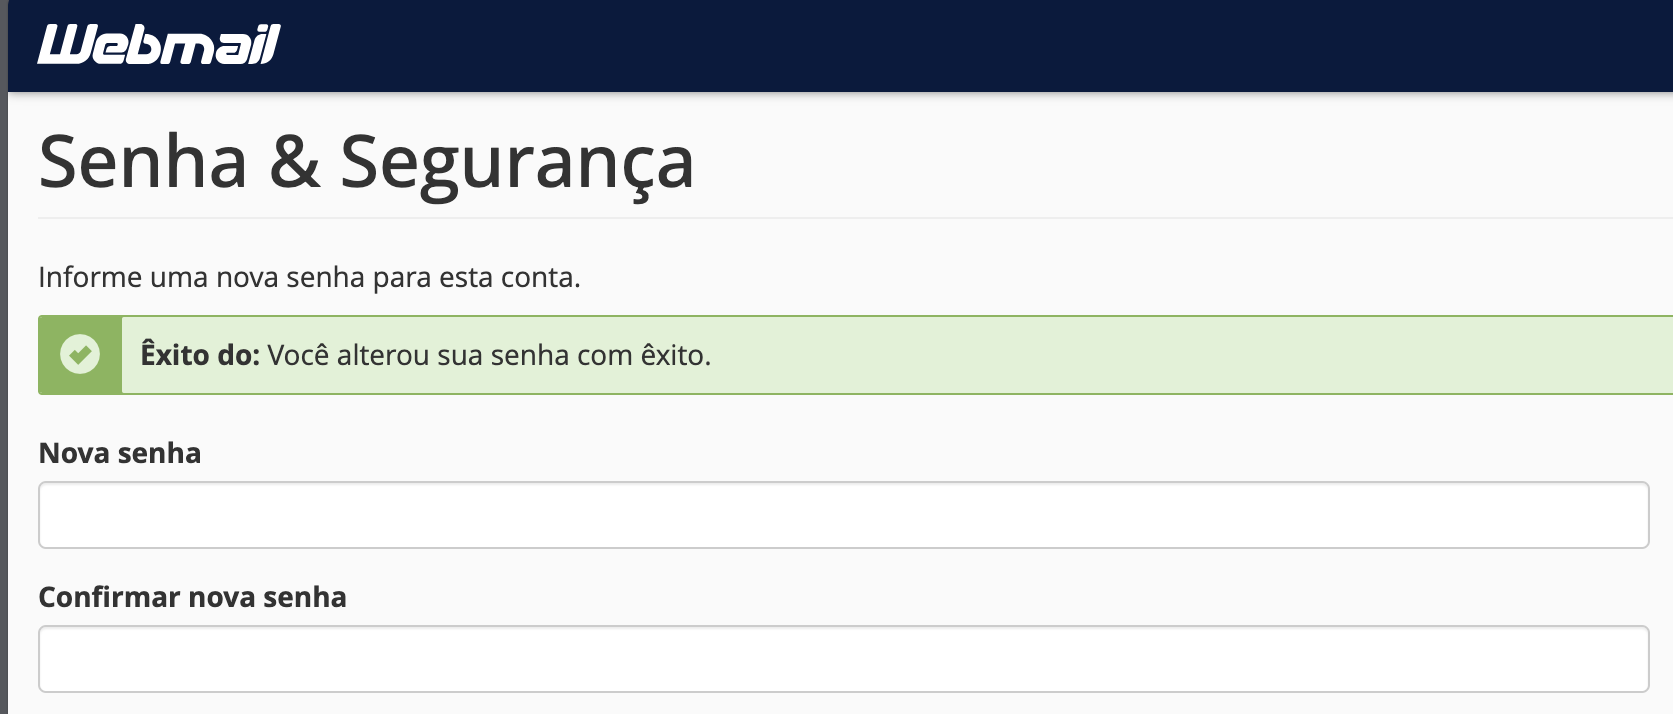The width and height of the screenshot is (1673, 714).
Task: Click the divider line below the title
Action: click(x=855, y=218)
